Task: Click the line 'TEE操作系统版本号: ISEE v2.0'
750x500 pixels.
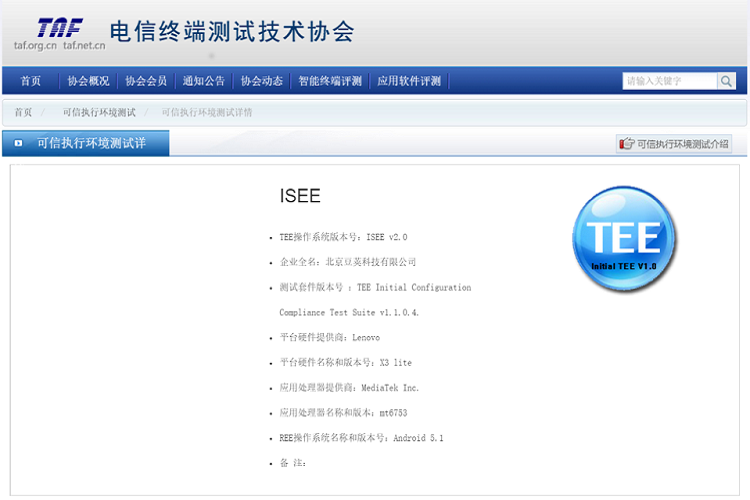Action: [x=343, y=237]
